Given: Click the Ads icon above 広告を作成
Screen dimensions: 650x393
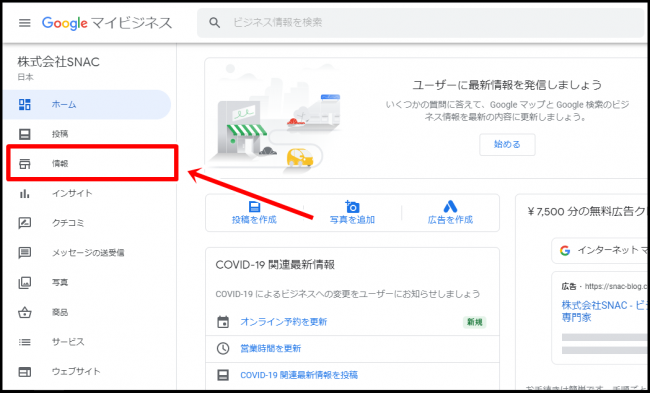Looking at the screenshot, I should (x=450, y=206).
